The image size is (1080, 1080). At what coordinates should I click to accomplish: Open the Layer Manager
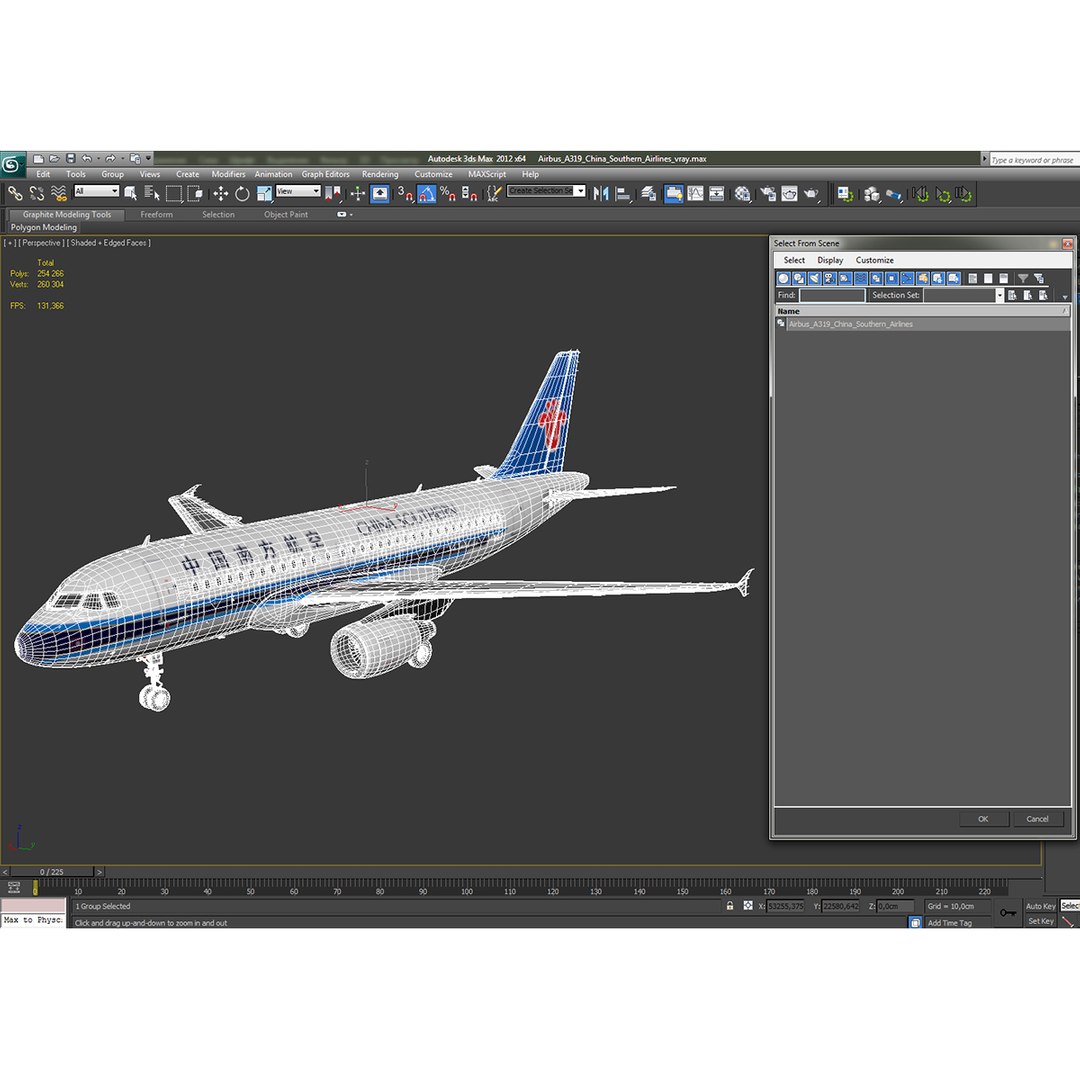tap(648, 194)
